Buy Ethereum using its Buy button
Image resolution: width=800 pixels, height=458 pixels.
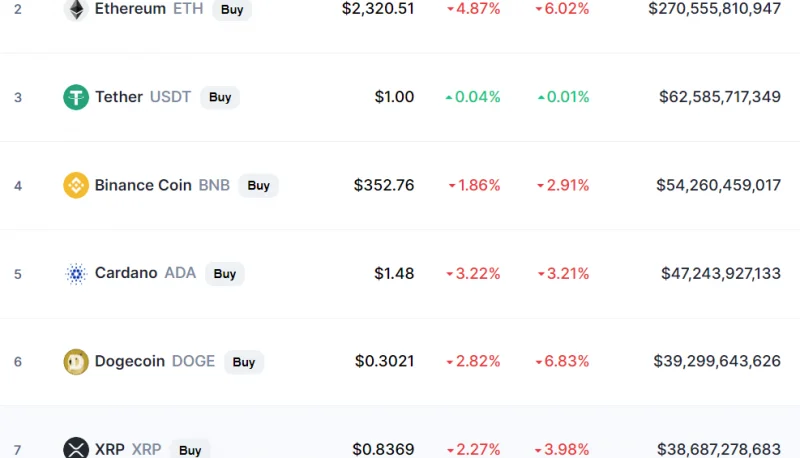[x=232, y=9]
